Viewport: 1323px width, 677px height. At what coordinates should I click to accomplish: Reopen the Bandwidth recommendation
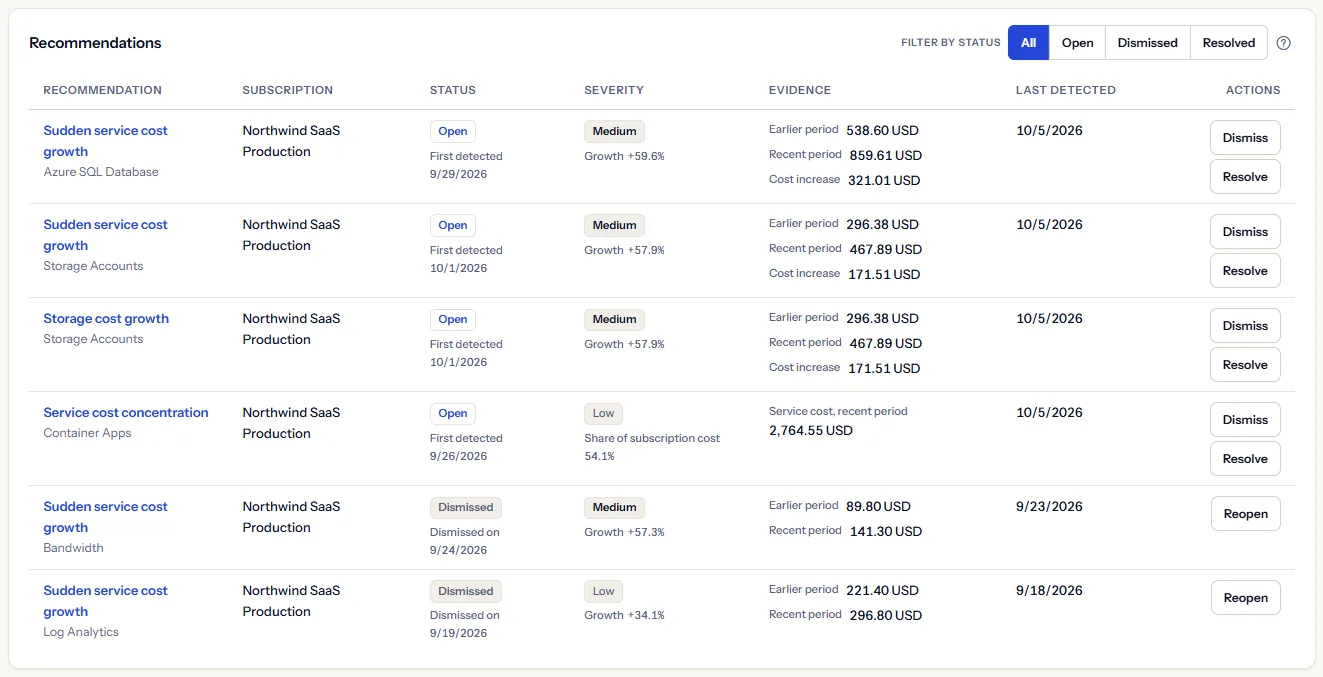pyautogui.click(x=1245, y=514)
